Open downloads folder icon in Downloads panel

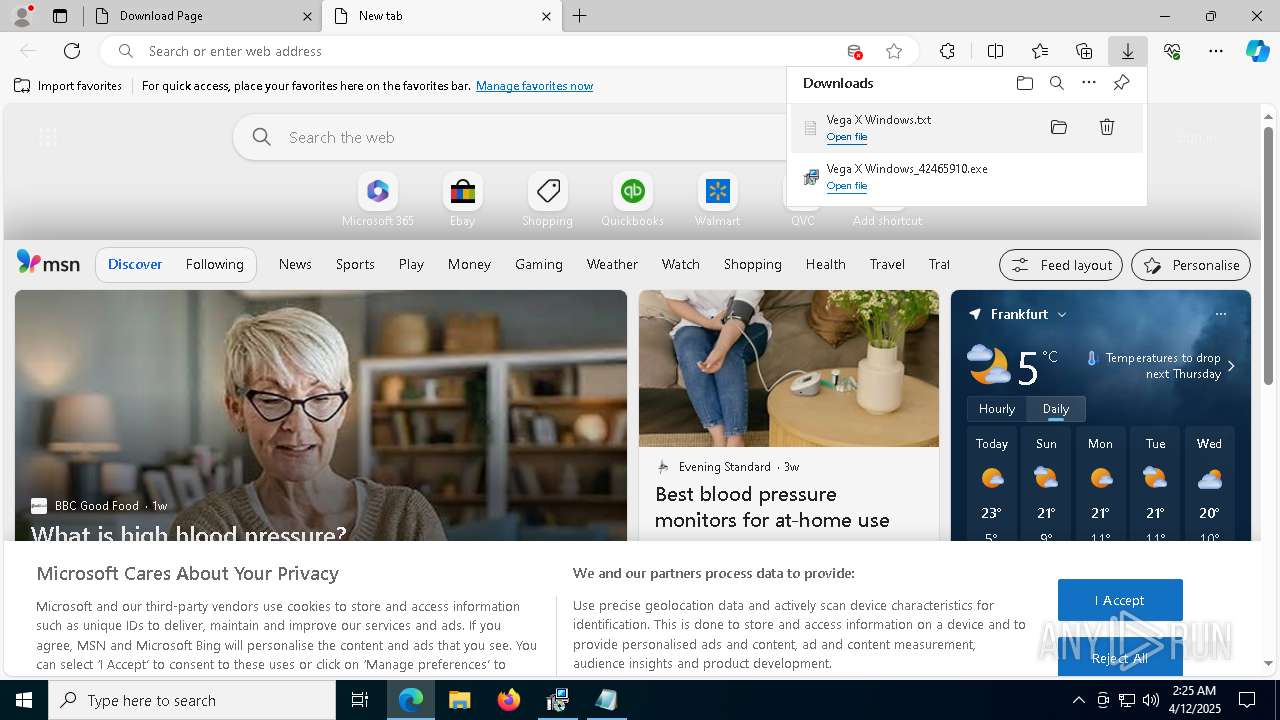point(1025,83)
